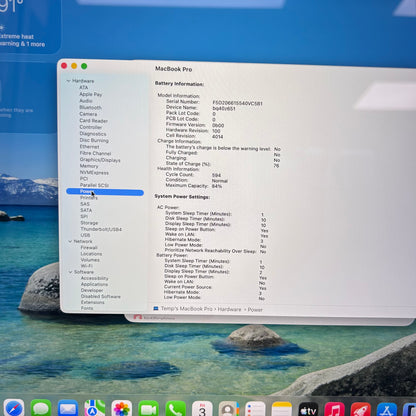Select Camera in the sidebar
416x416 pixels.
pyautogui.click(x=88, y=114)
